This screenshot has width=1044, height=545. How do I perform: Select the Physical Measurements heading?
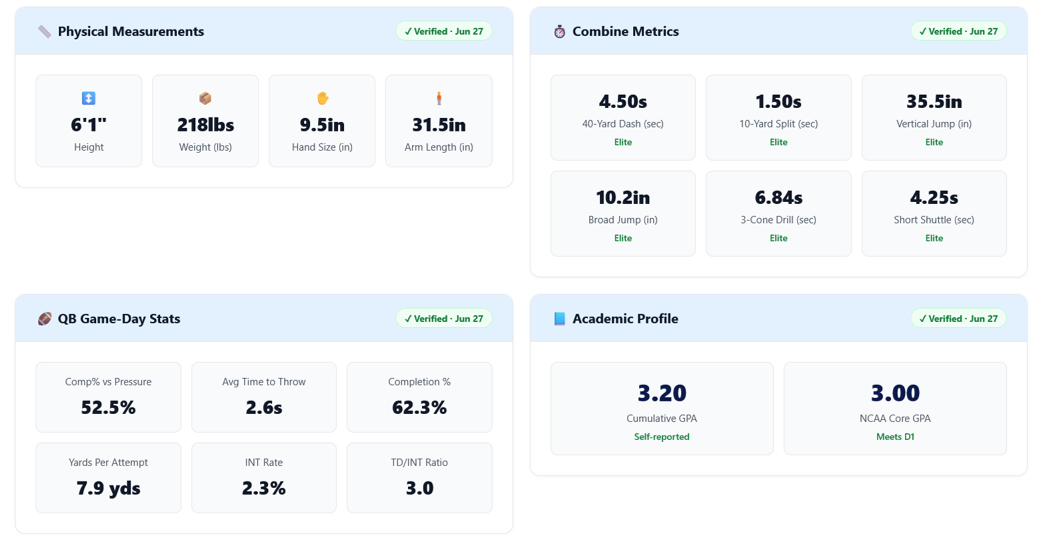tap(131, 31)
